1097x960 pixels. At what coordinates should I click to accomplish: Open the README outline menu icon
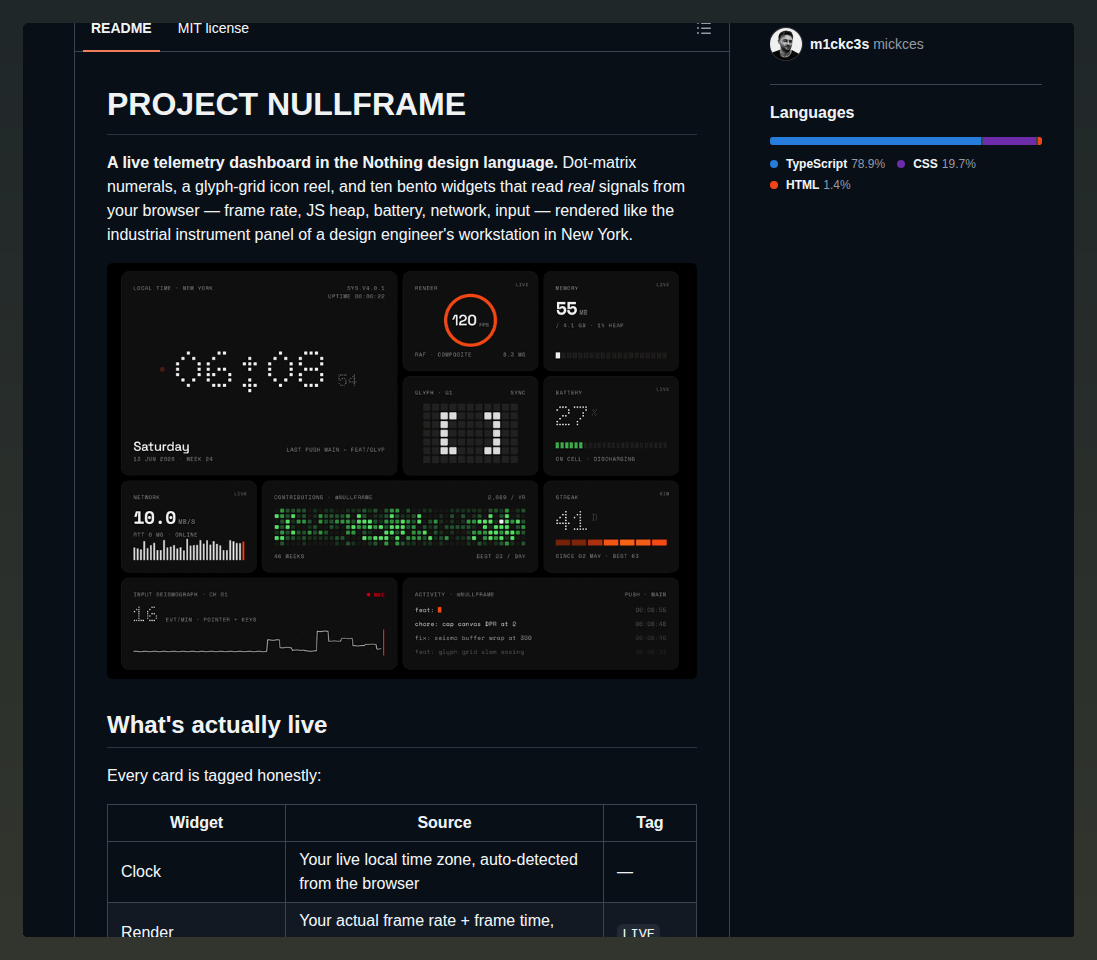(x=704, y=29)
